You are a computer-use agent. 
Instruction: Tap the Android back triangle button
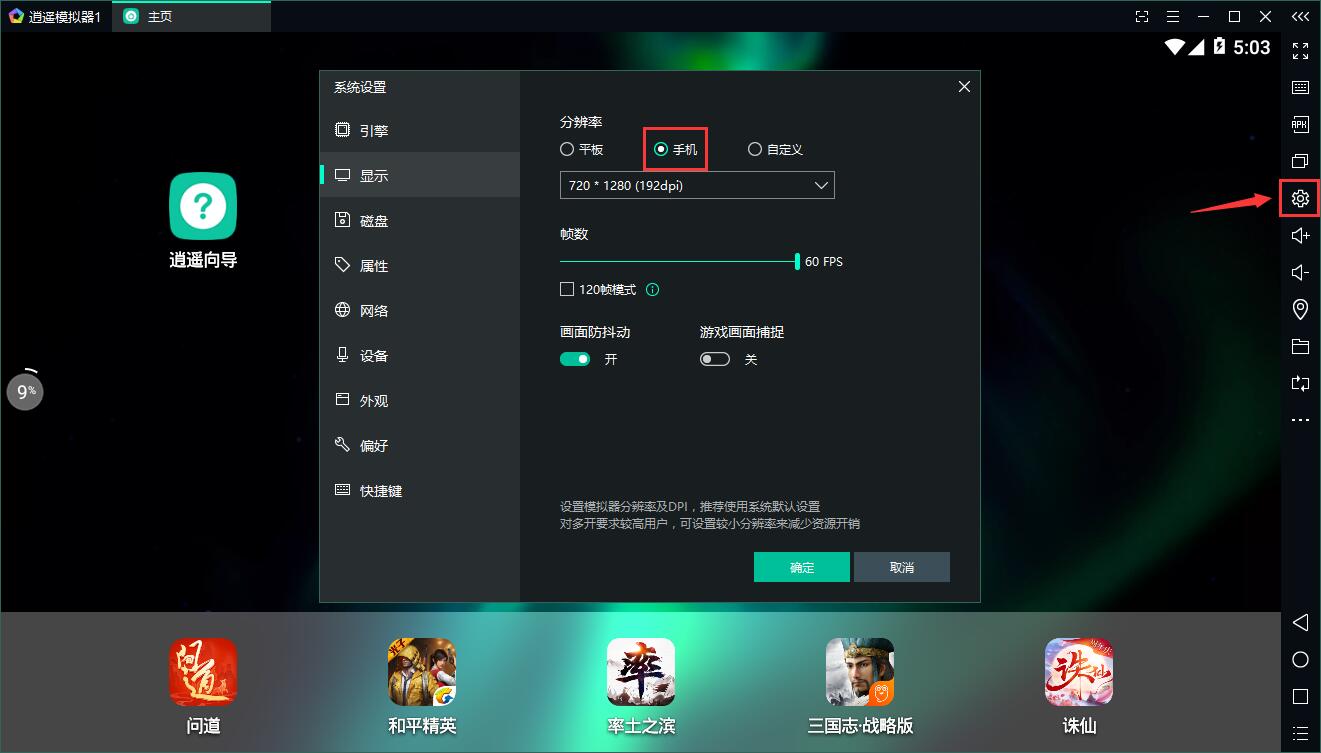[x=1300, y=622]
